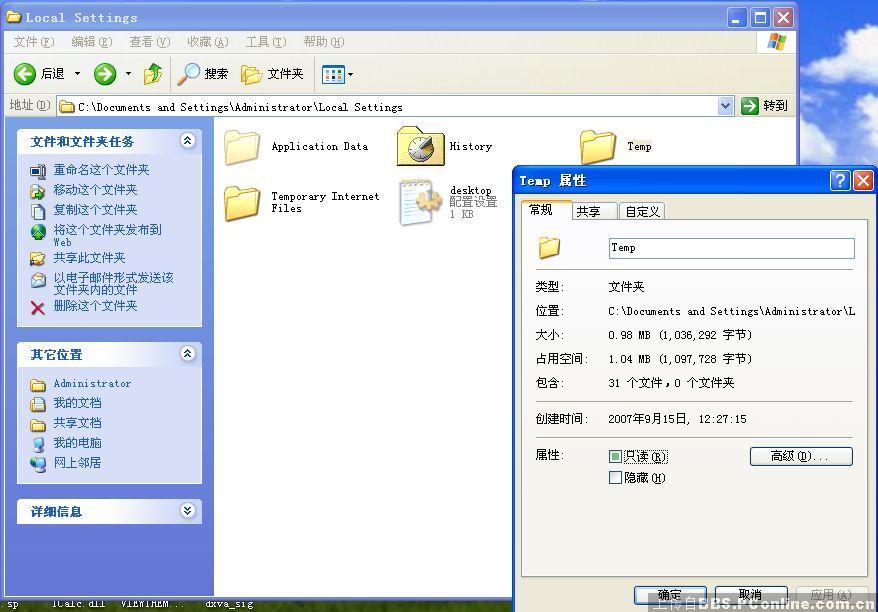
Task: Open the Views toolbar dropdown
Action: coord(338,74)
